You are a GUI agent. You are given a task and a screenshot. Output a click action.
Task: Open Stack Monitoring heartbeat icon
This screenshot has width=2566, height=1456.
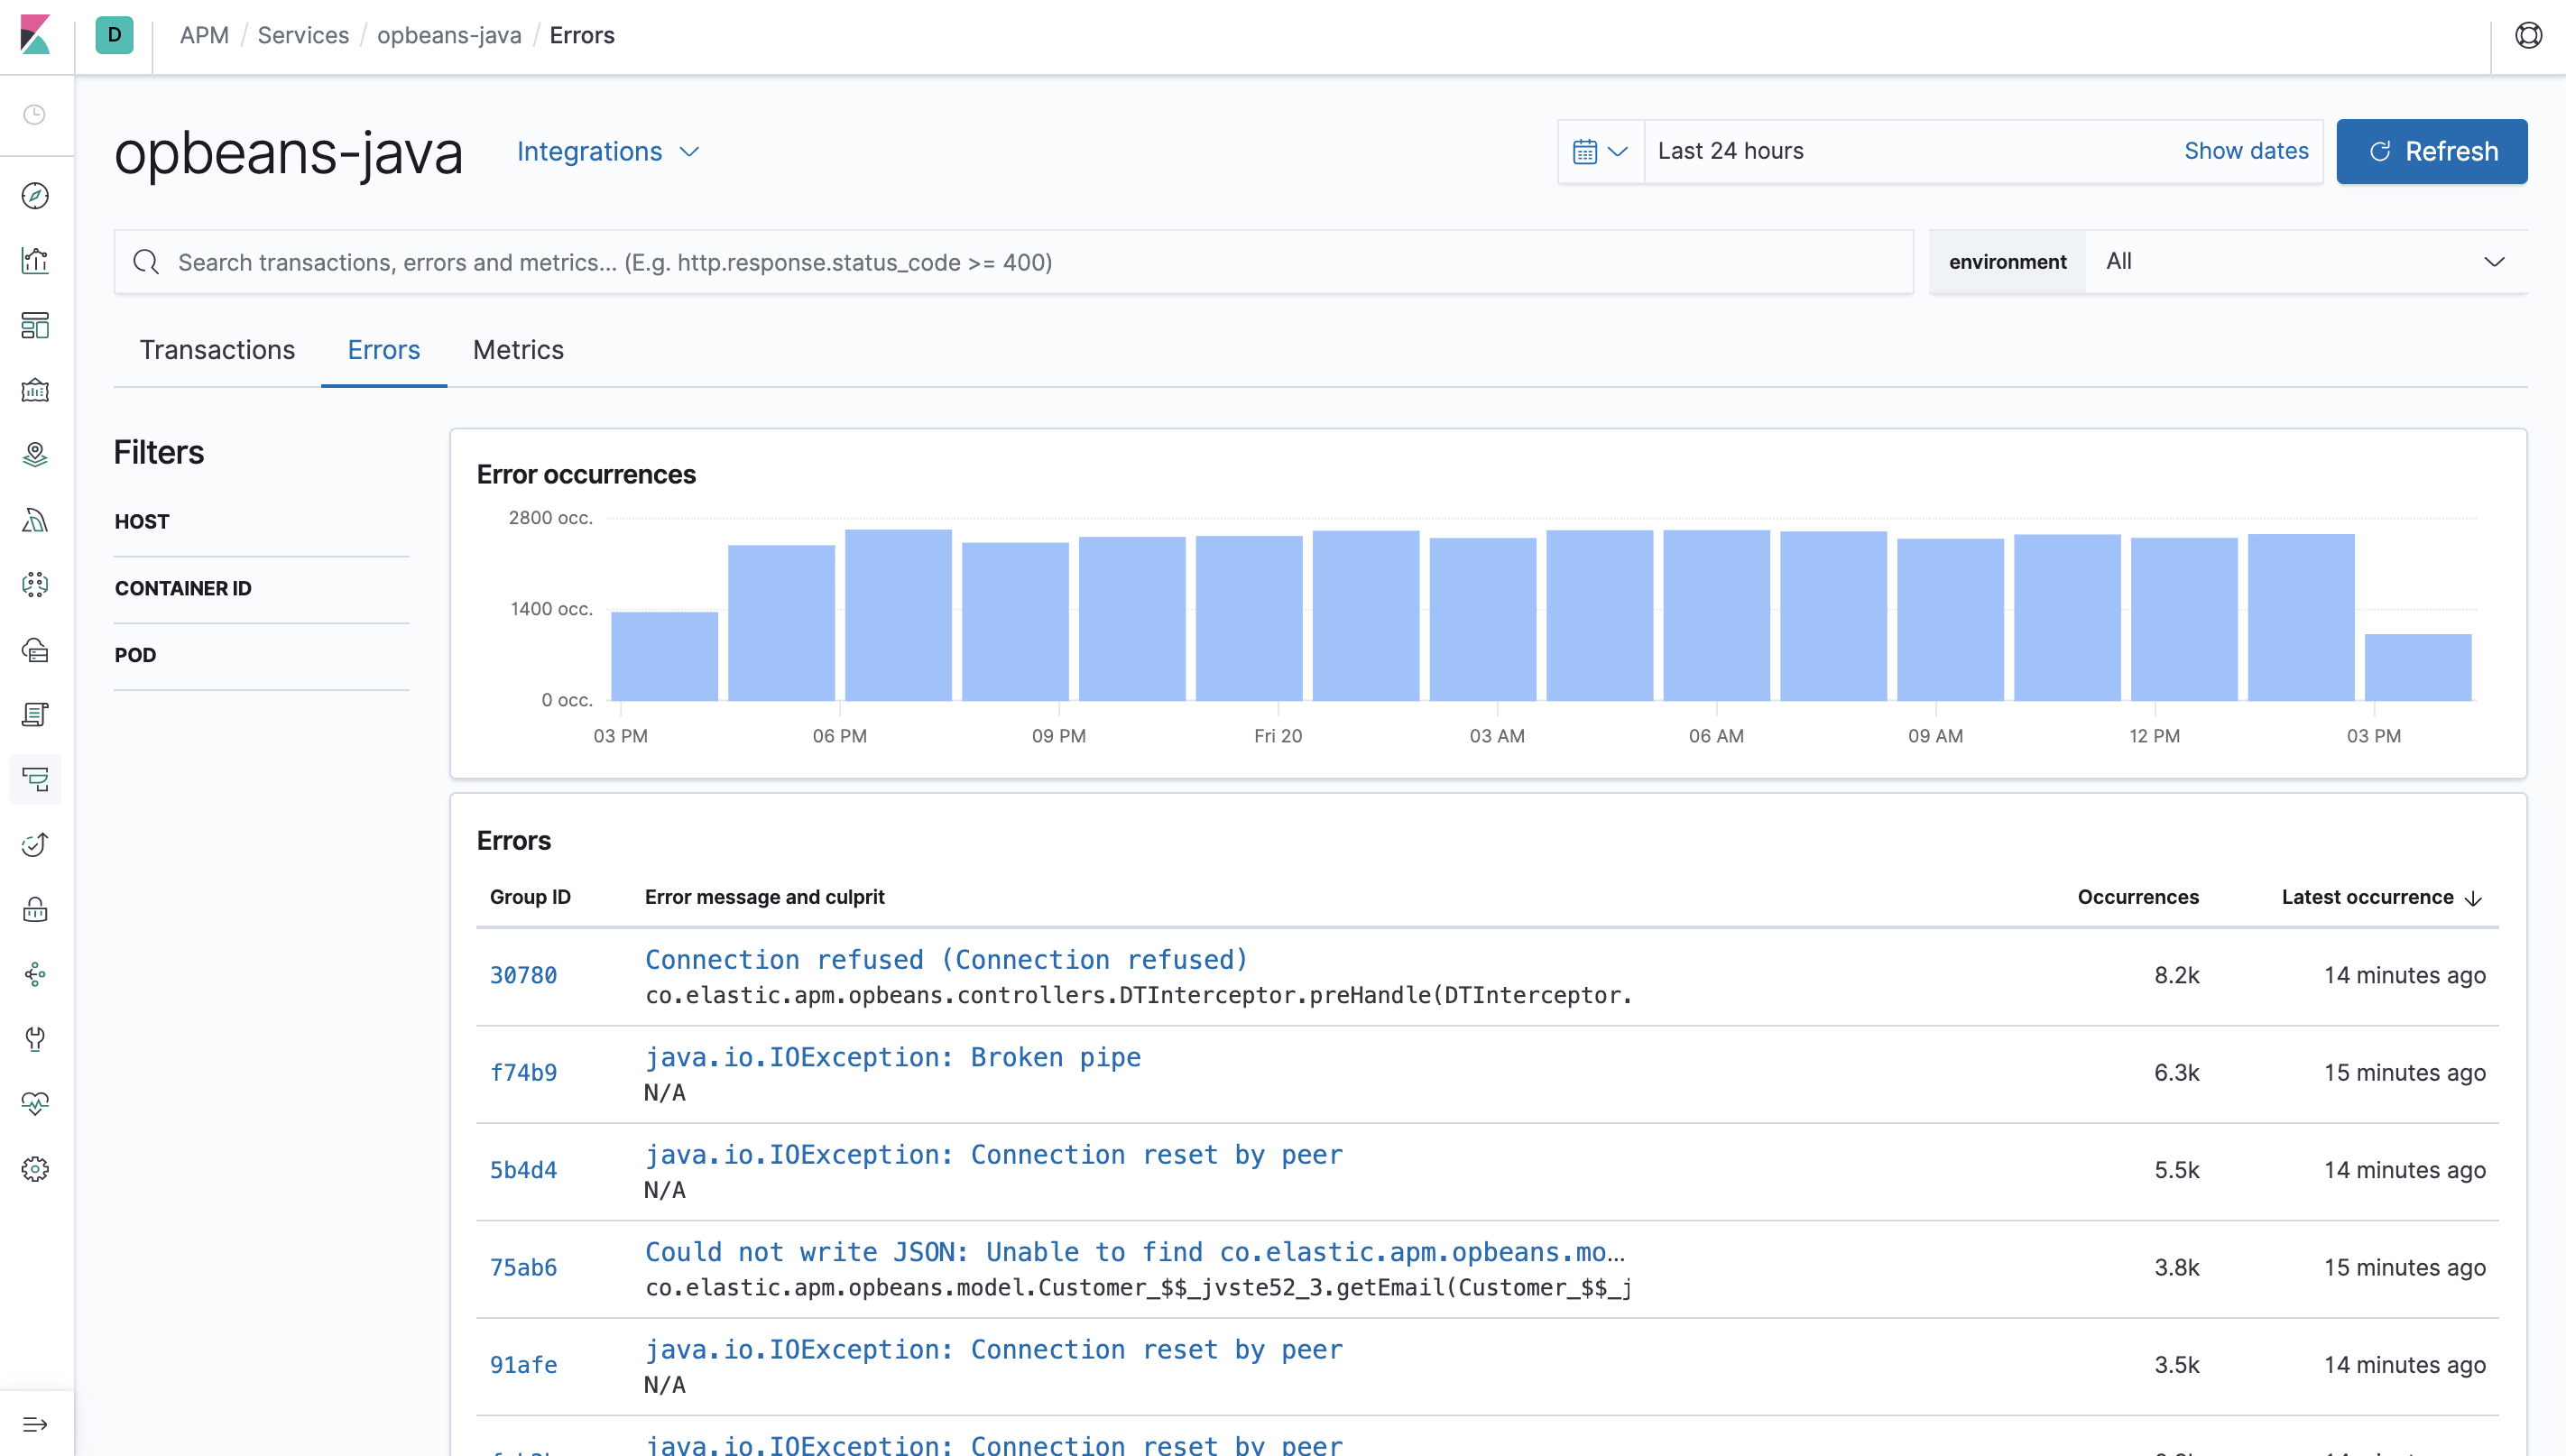(x=35, y=1104)
